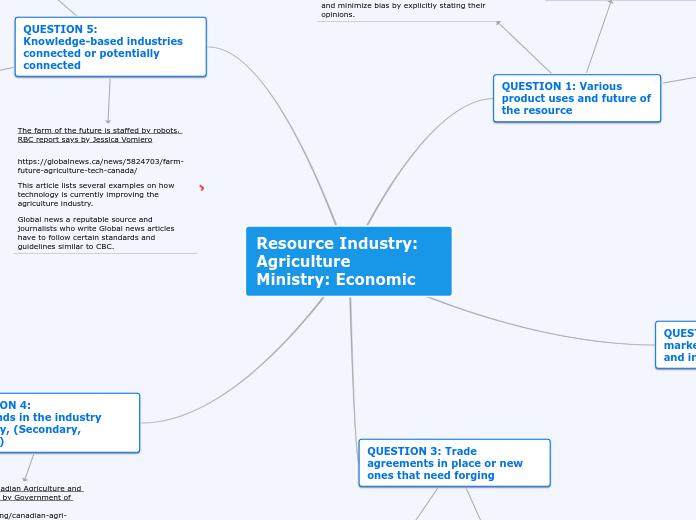
Task: Open the 'farm of the future' article title link
Action: point(99,135)
